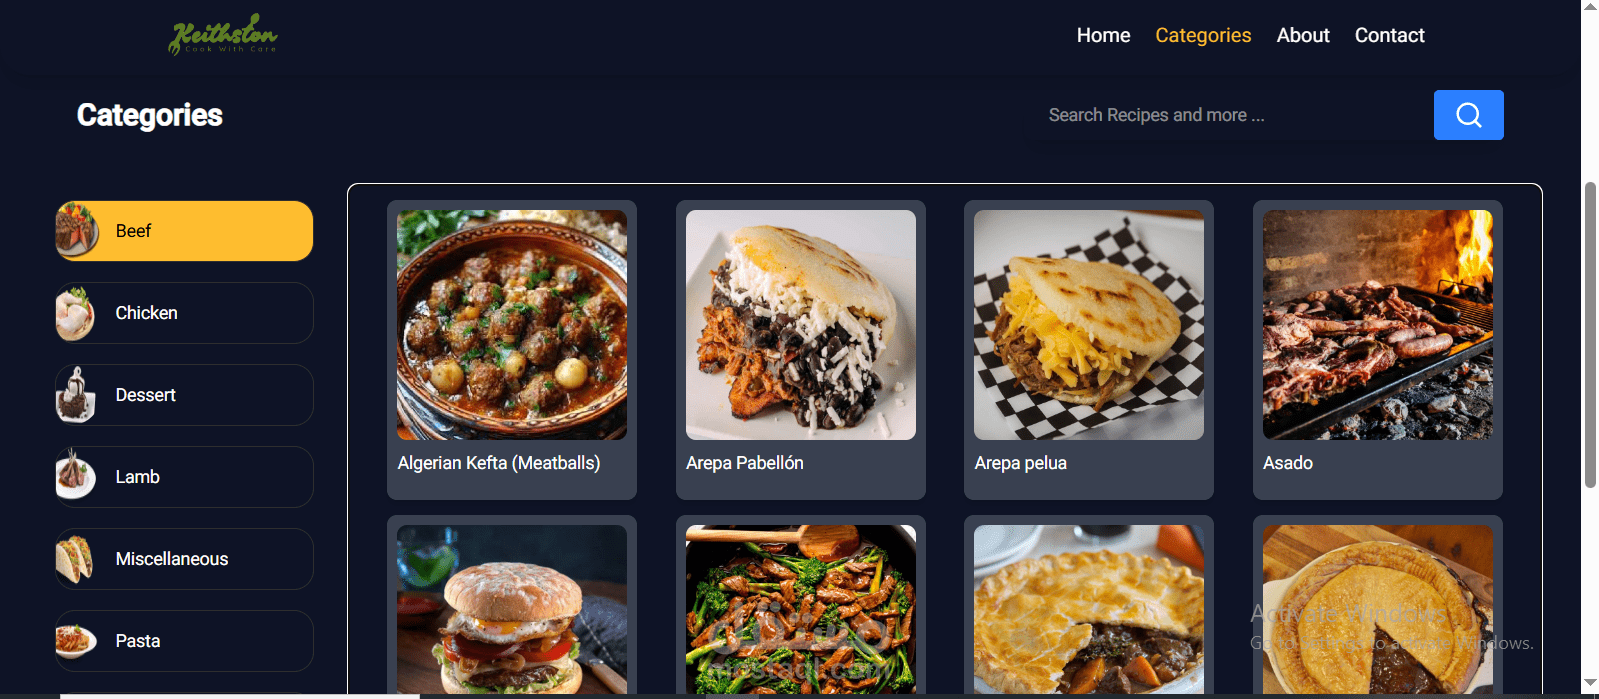
Task: Select the highlighted Categories nav link
Action: coord(1203,35)
